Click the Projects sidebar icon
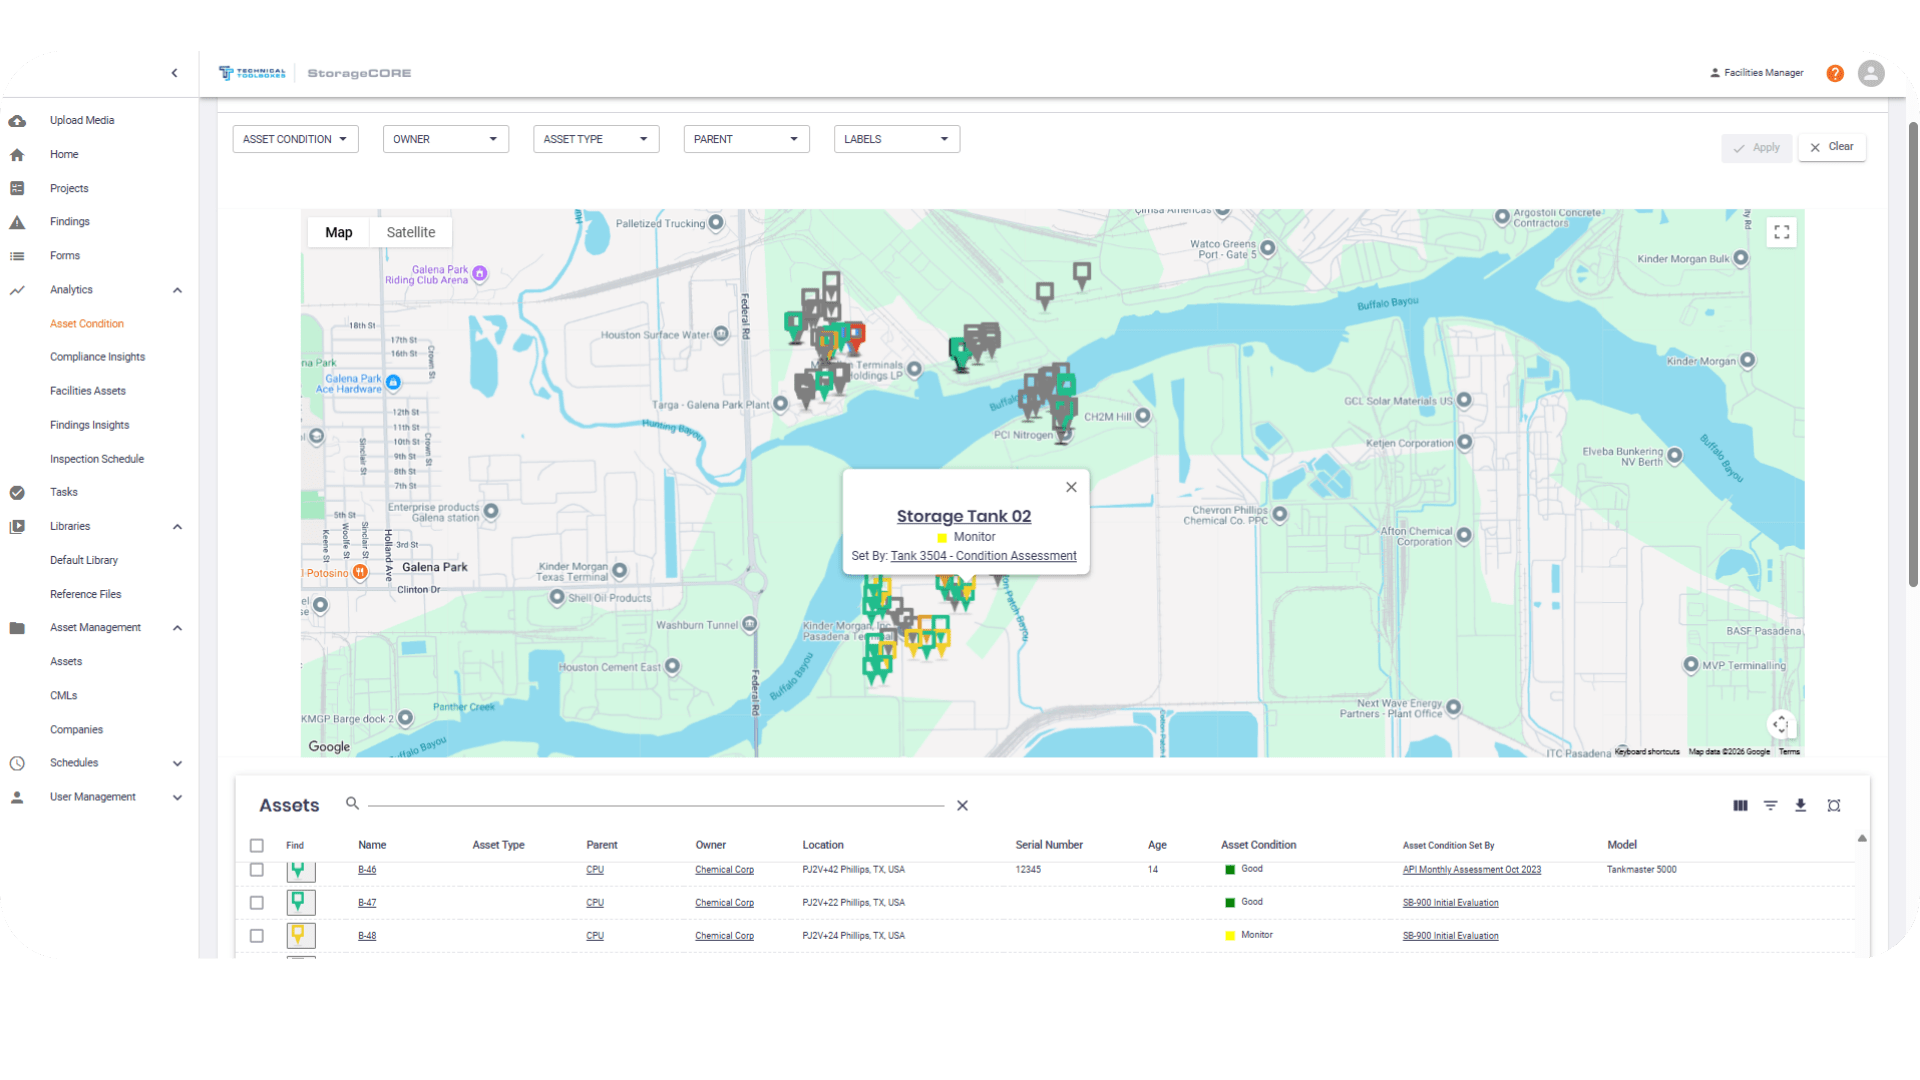 (x=17, y=188)
